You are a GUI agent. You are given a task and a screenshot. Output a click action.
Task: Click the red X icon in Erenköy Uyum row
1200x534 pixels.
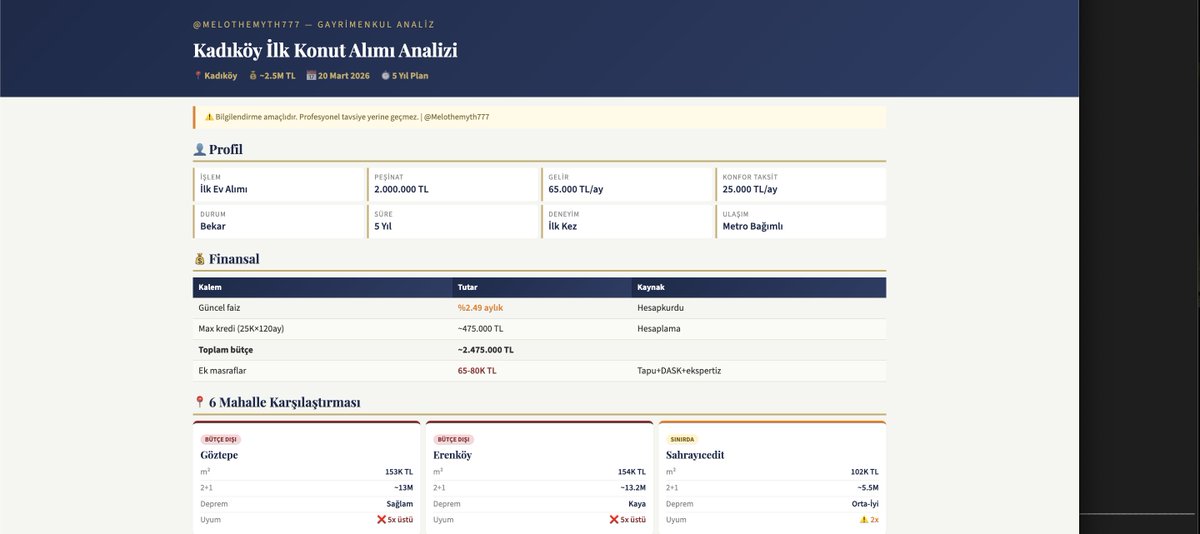pos(614,520)
